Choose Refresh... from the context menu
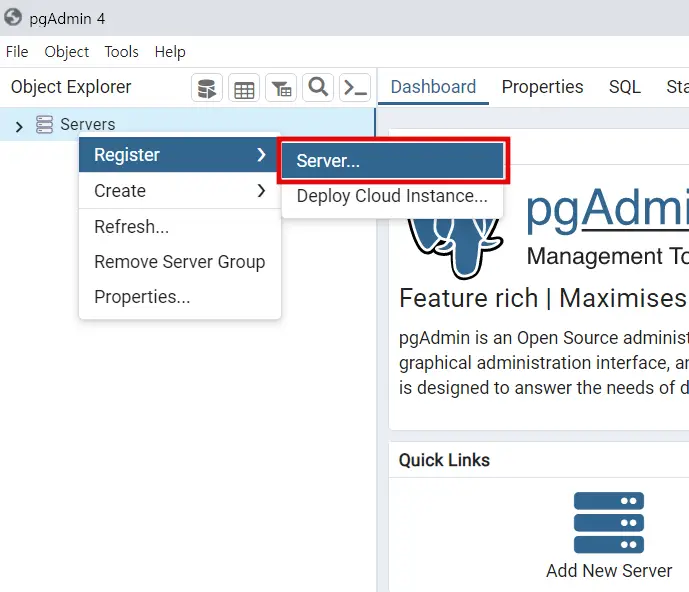The image size is (689, 592). [x=180, y=227]
